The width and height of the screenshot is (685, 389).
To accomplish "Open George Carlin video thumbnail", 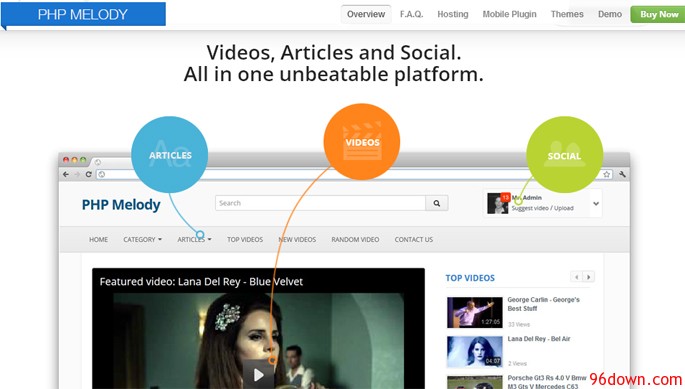I will (474, 312).
